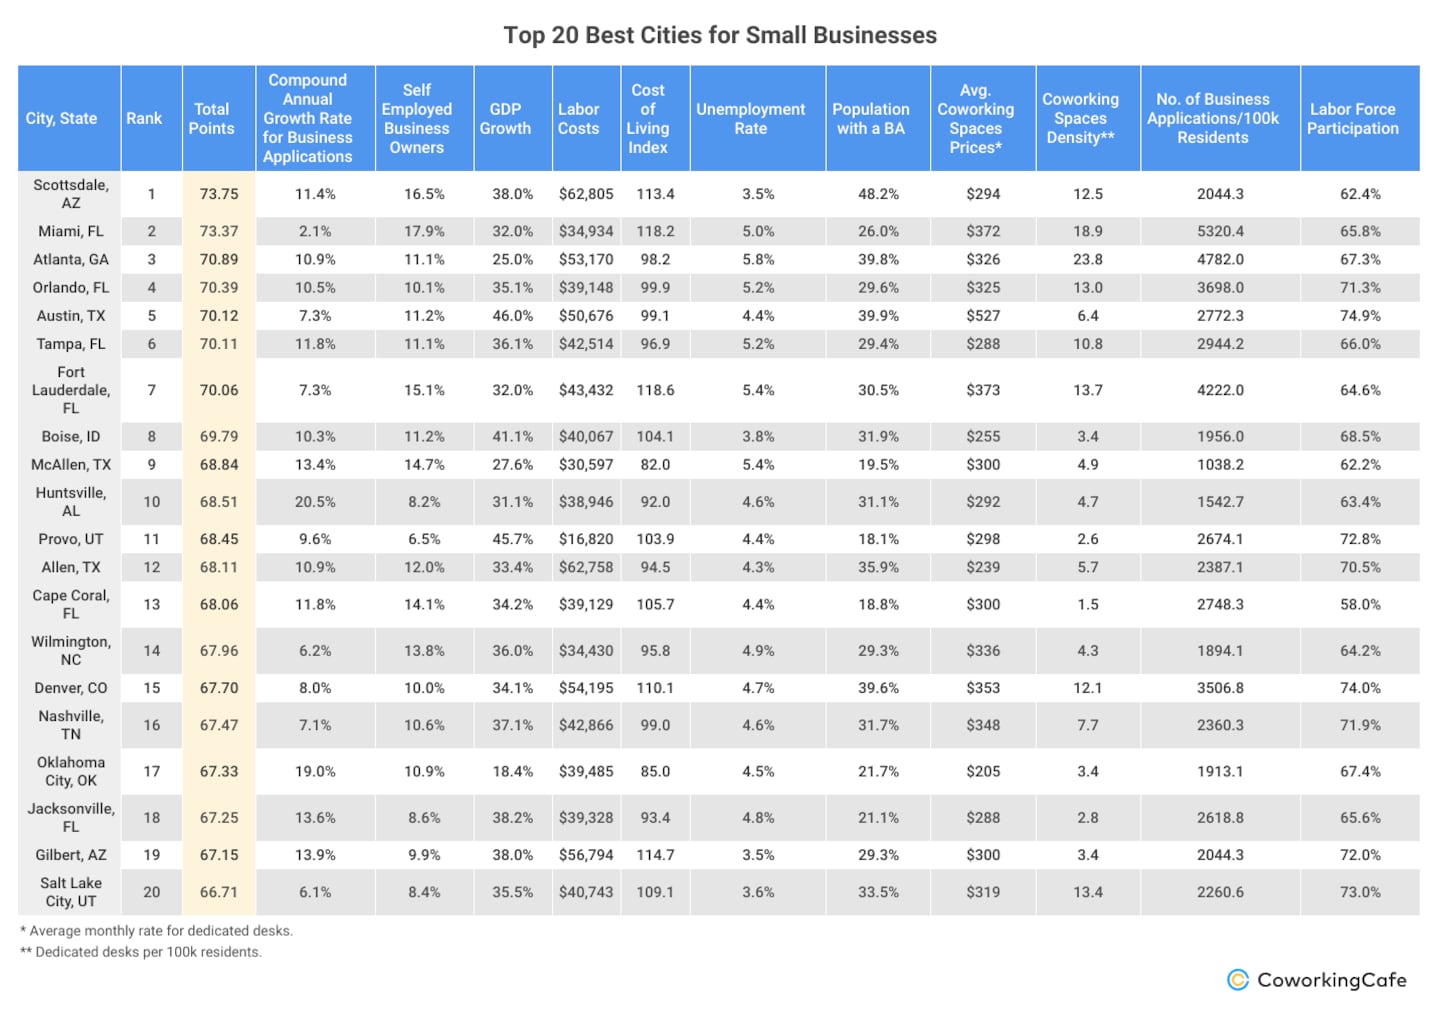Select the Population with a BA header
This screenshot has width=1440, height=1010.
point(871,118)
